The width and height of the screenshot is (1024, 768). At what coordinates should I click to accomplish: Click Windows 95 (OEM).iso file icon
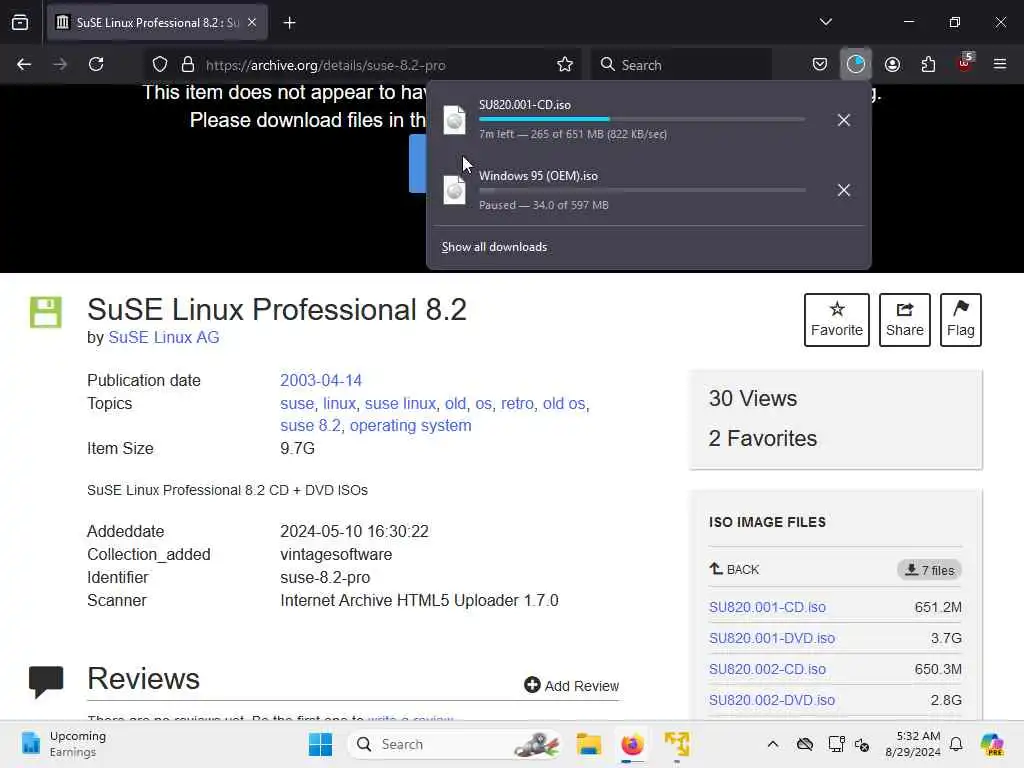[455, 190]
